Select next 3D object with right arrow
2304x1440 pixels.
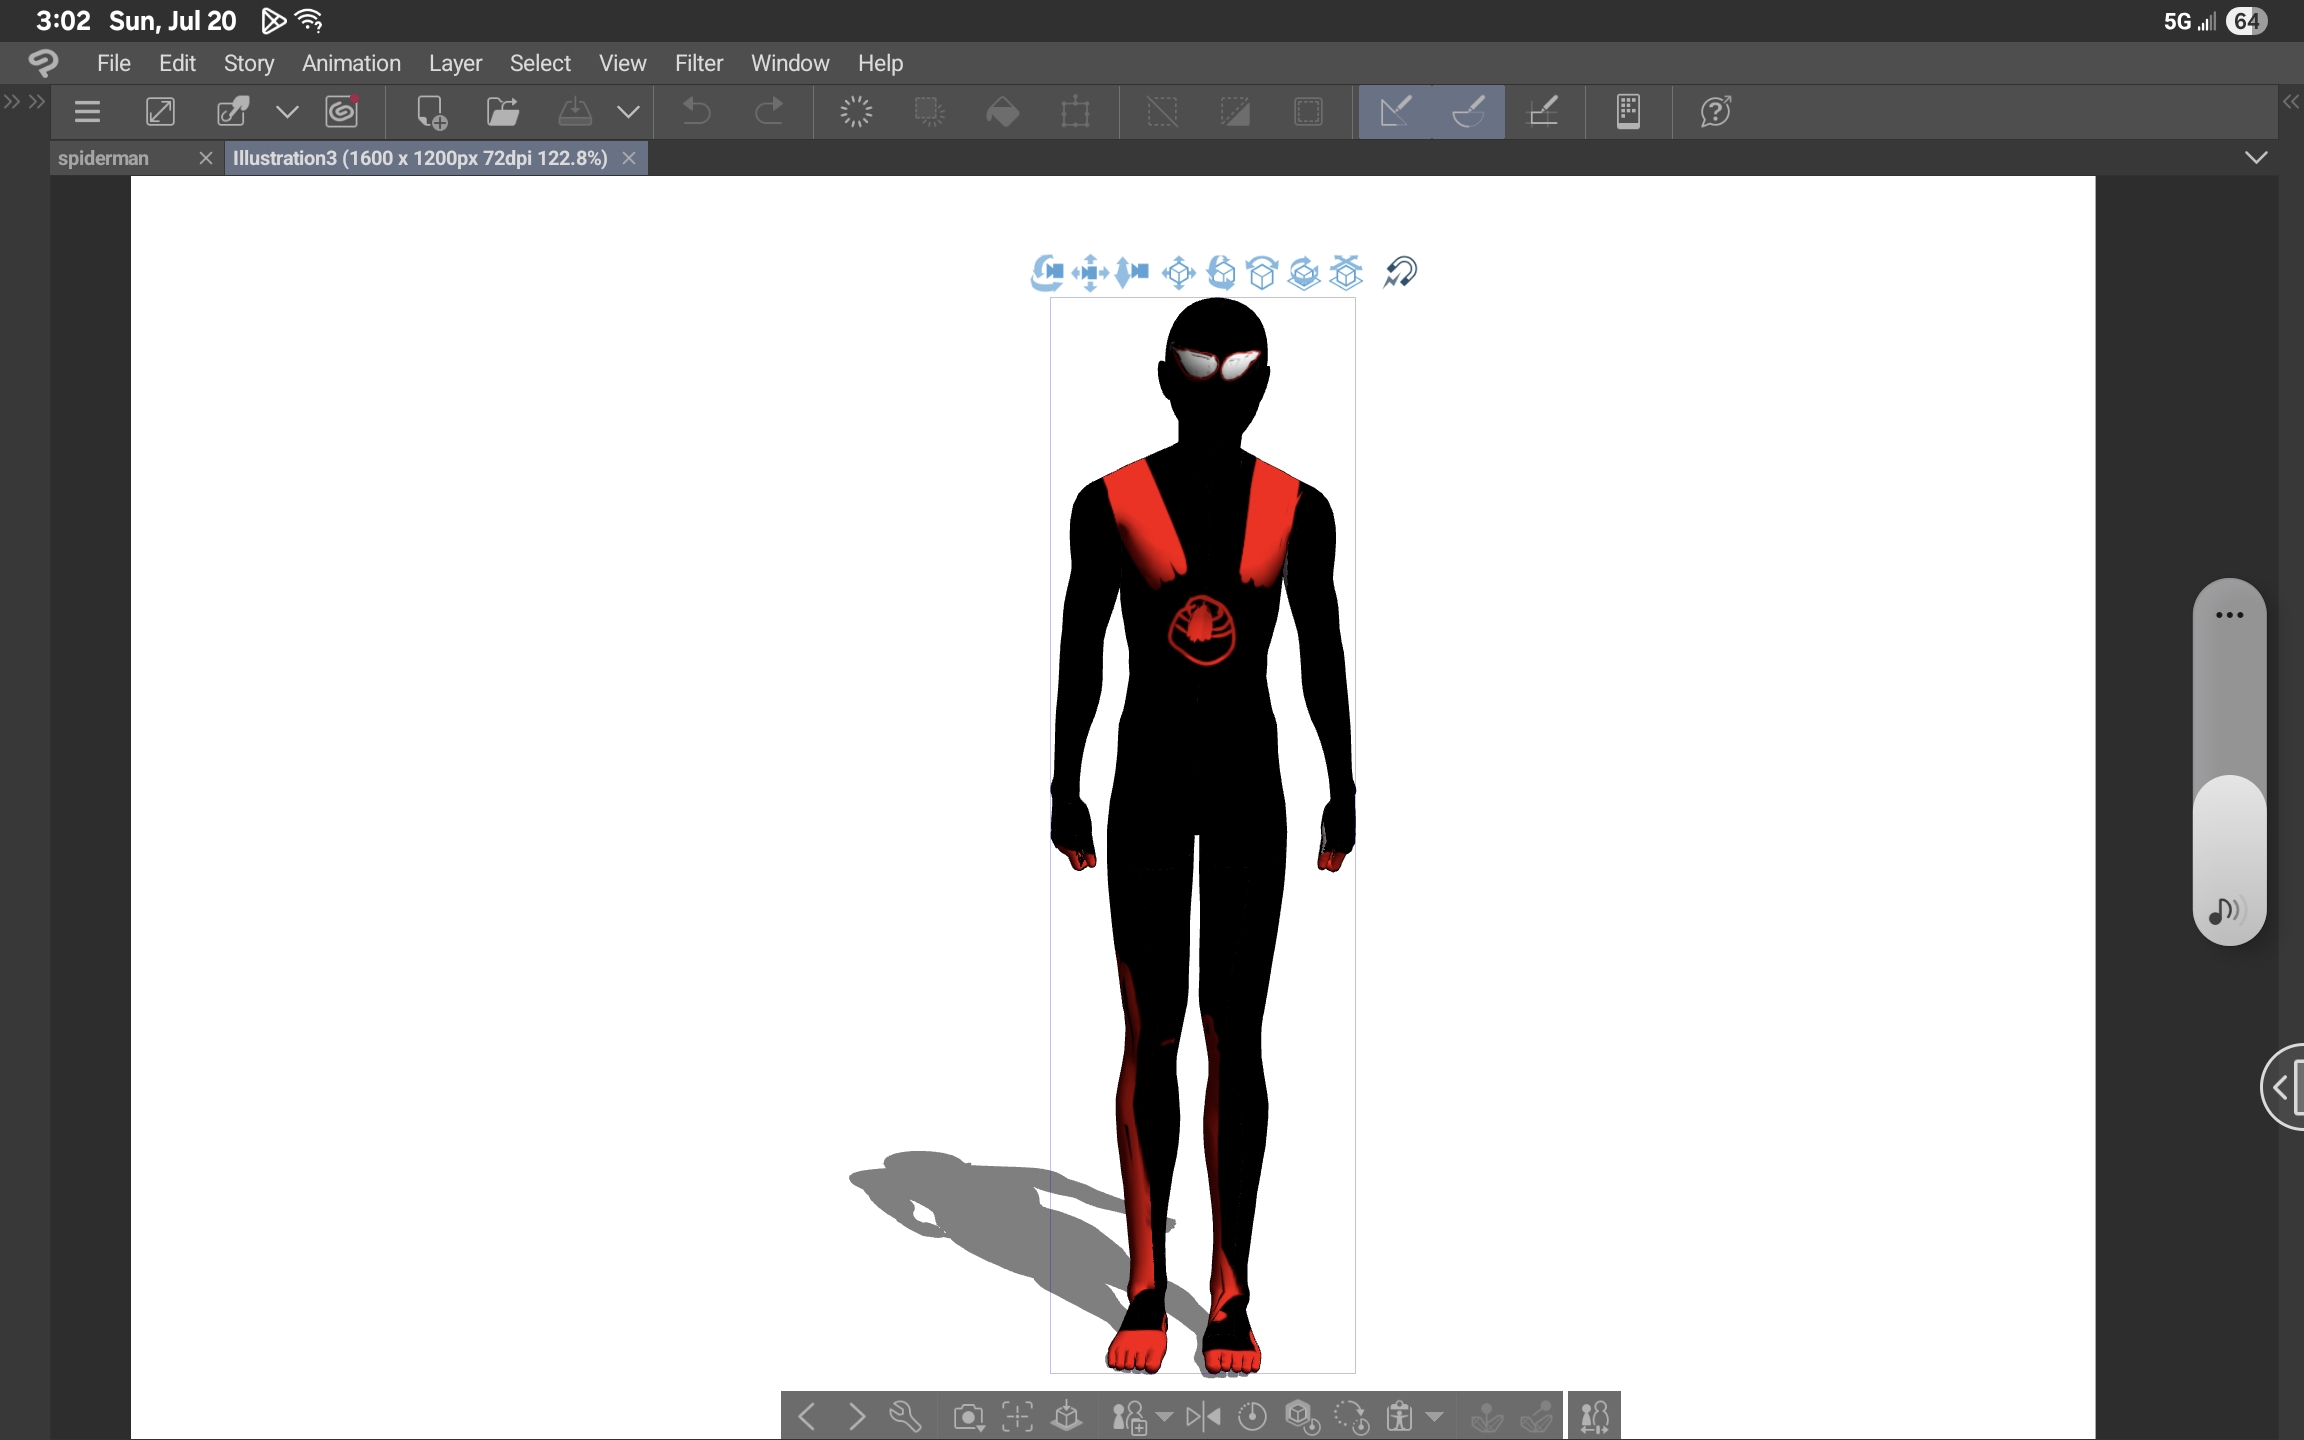[857, 1417]
